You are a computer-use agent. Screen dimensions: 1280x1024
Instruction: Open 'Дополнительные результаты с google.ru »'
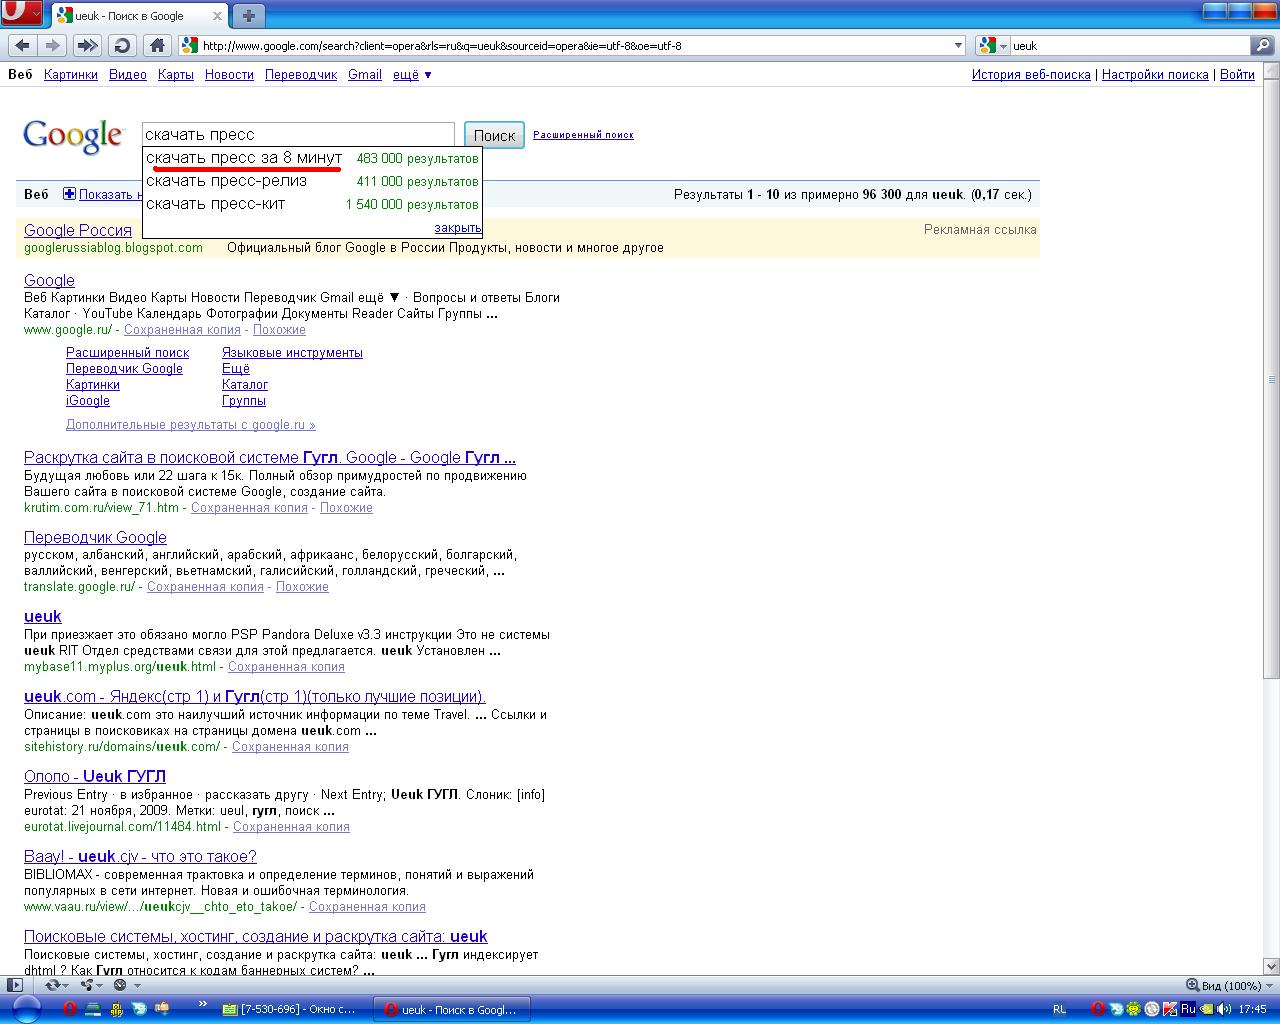click(x=191, y=425)
